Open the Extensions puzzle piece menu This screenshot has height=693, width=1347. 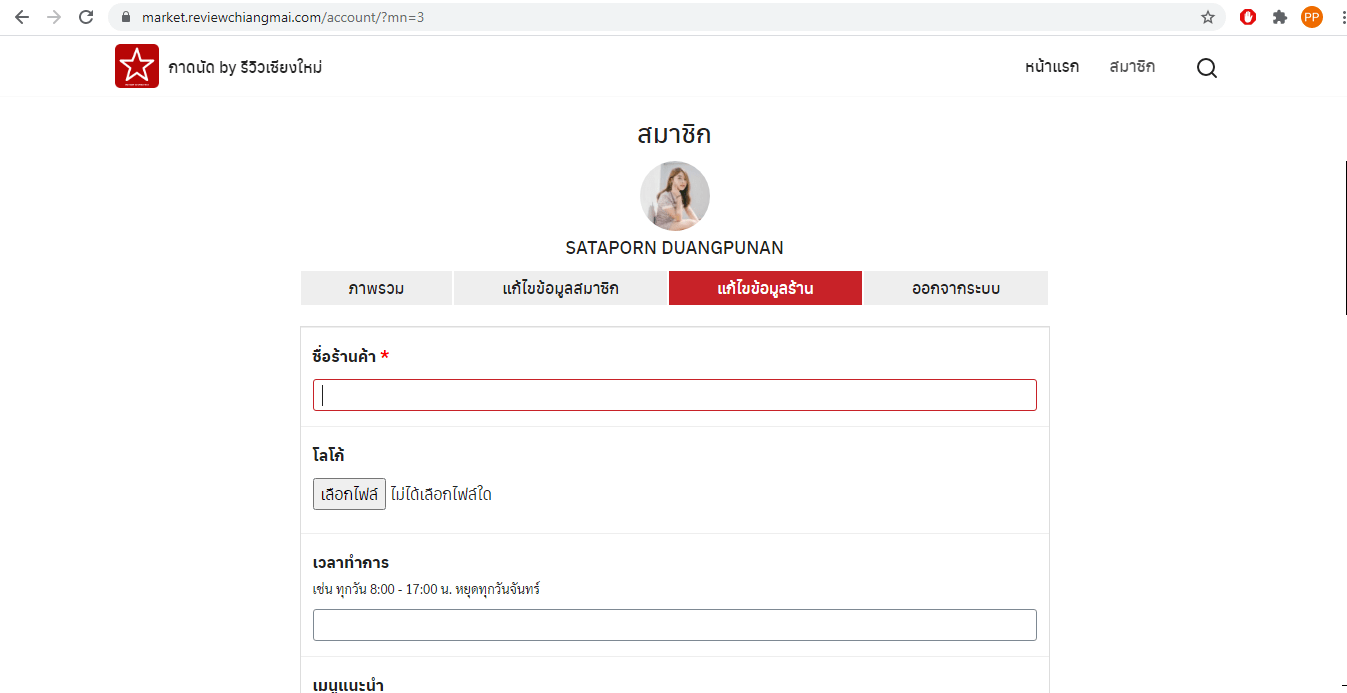pyautogui.click(x=1279, y=17)
